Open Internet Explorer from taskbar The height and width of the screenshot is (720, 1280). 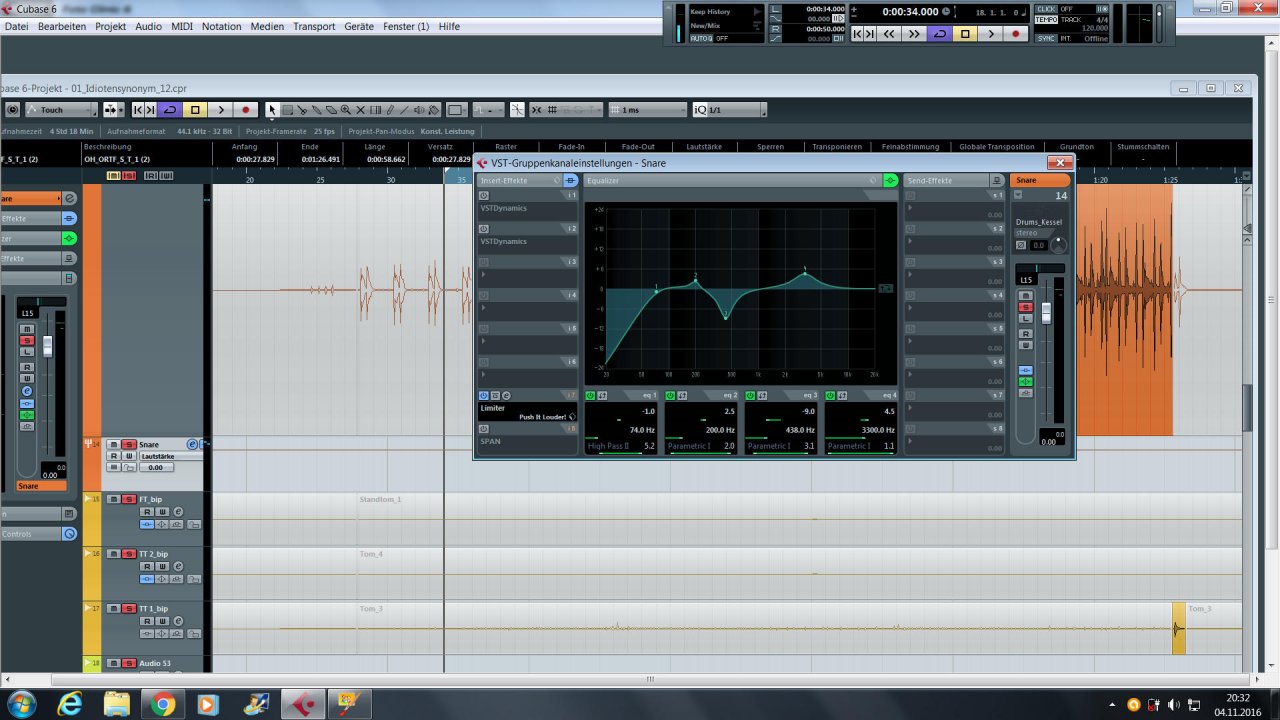70,704
